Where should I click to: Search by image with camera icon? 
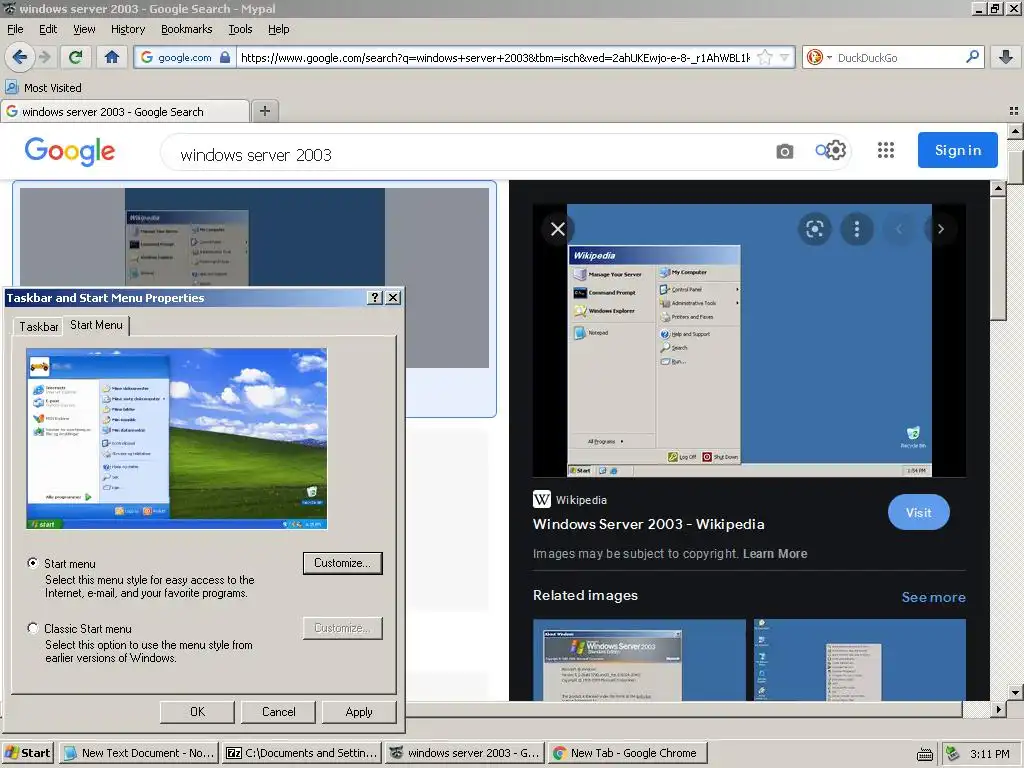(x=784, y=152)
